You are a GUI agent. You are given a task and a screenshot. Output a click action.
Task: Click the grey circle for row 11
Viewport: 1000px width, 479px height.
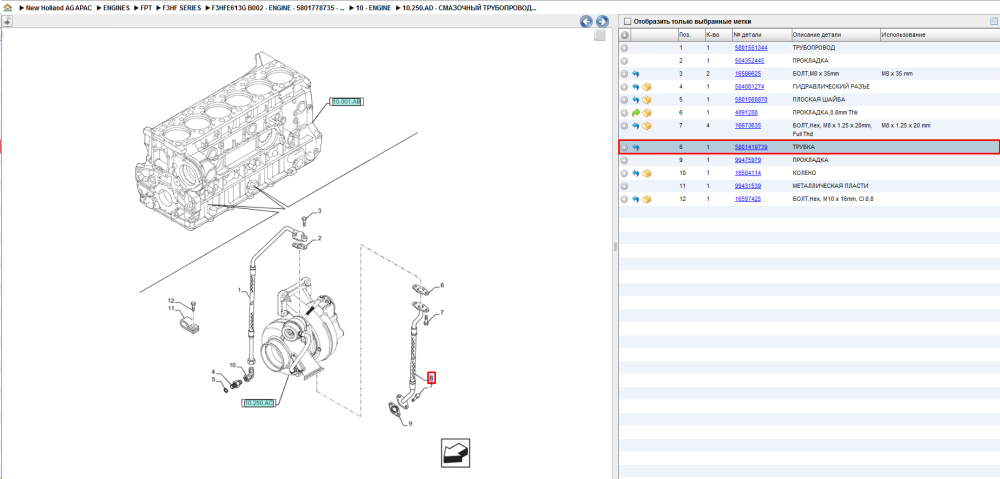pos(624,186)
